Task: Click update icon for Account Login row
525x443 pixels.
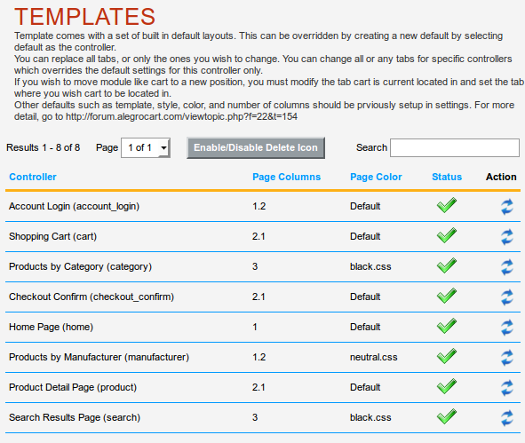Action: click(507, 207)
